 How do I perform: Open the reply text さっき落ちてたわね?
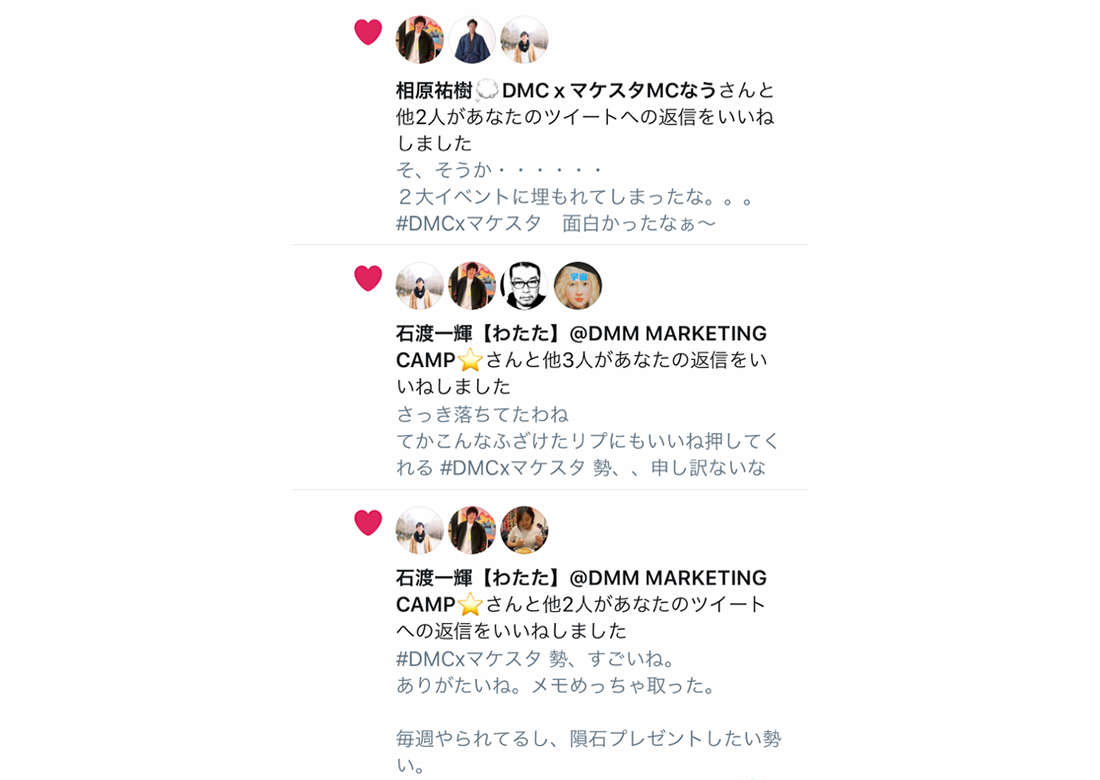[x=483, y=415]
